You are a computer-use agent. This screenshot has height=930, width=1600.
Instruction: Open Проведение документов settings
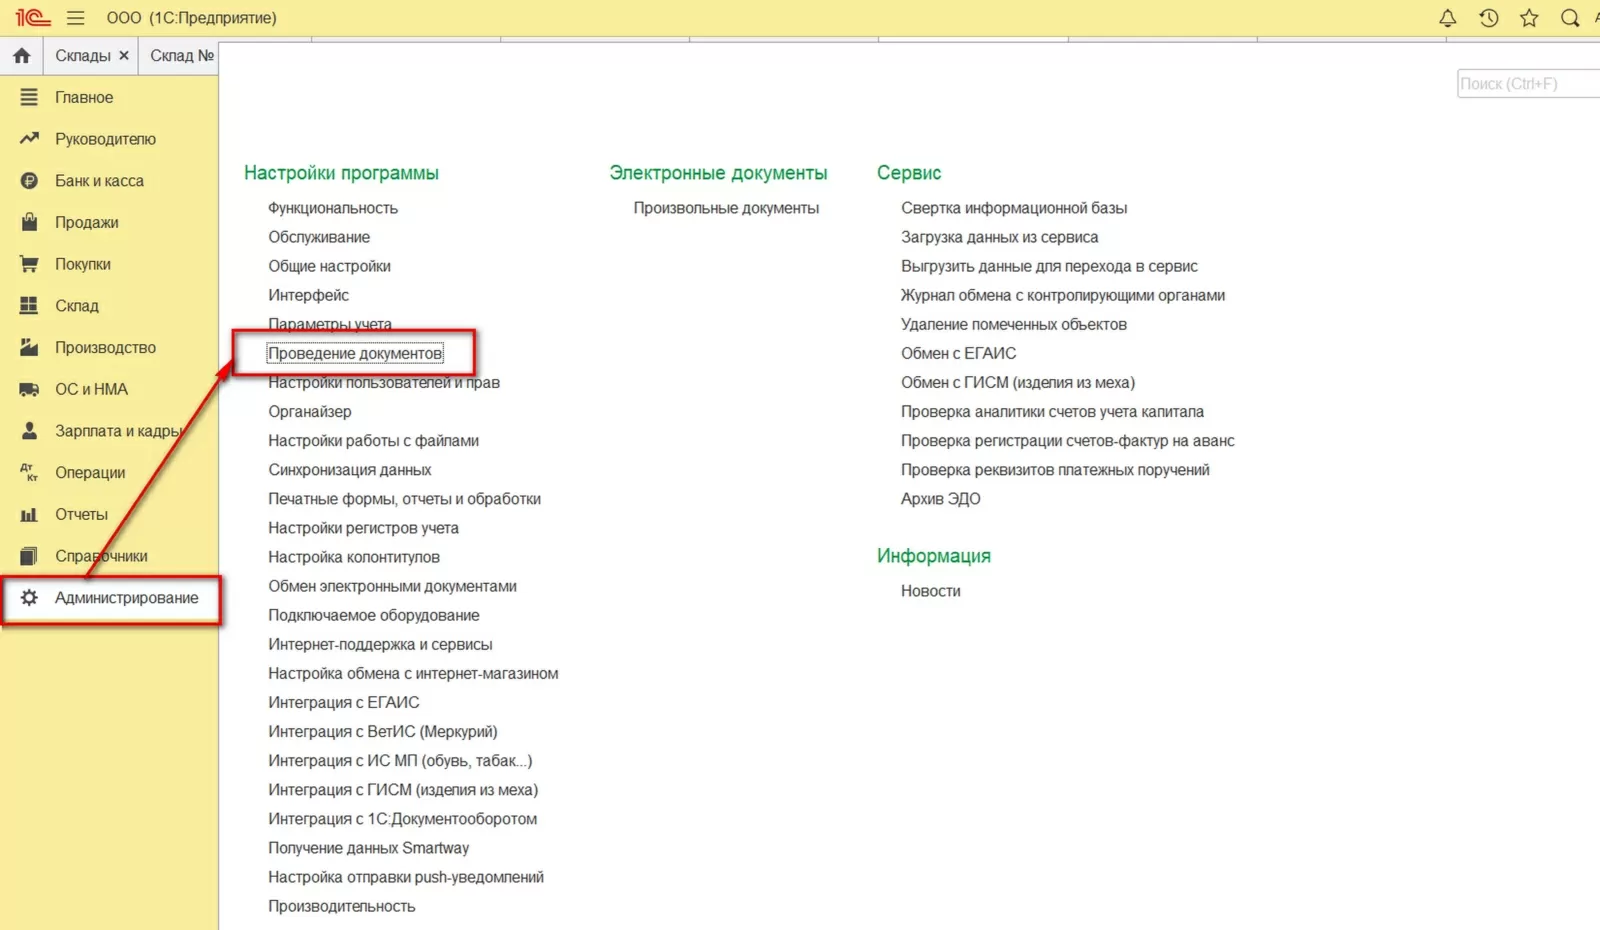point(355,354)
